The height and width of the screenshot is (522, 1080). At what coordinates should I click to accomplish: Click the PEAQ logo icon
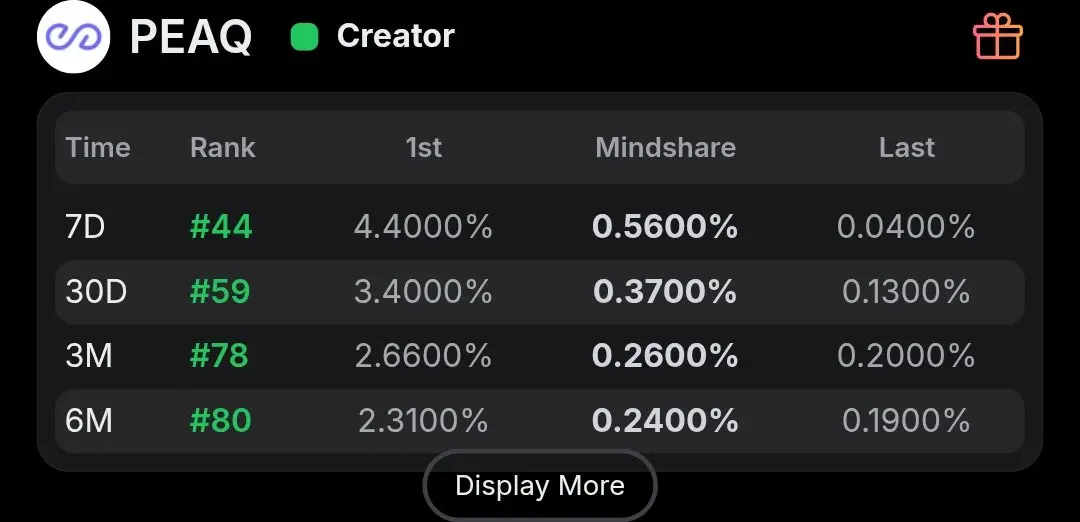click(73, 36)
